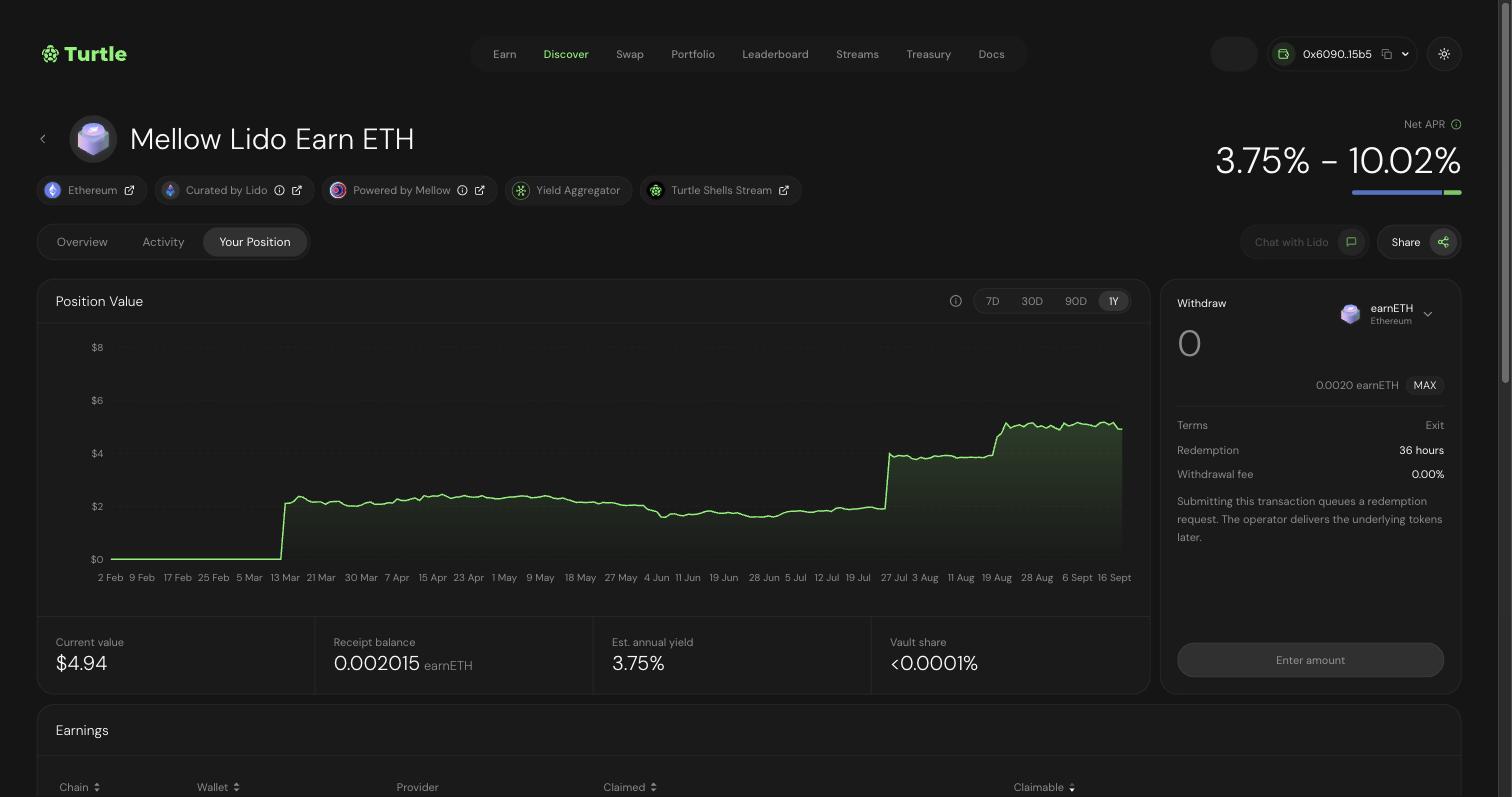Set the chart range to 7D
Screen dimensions: 1512x797
(992, 301)
